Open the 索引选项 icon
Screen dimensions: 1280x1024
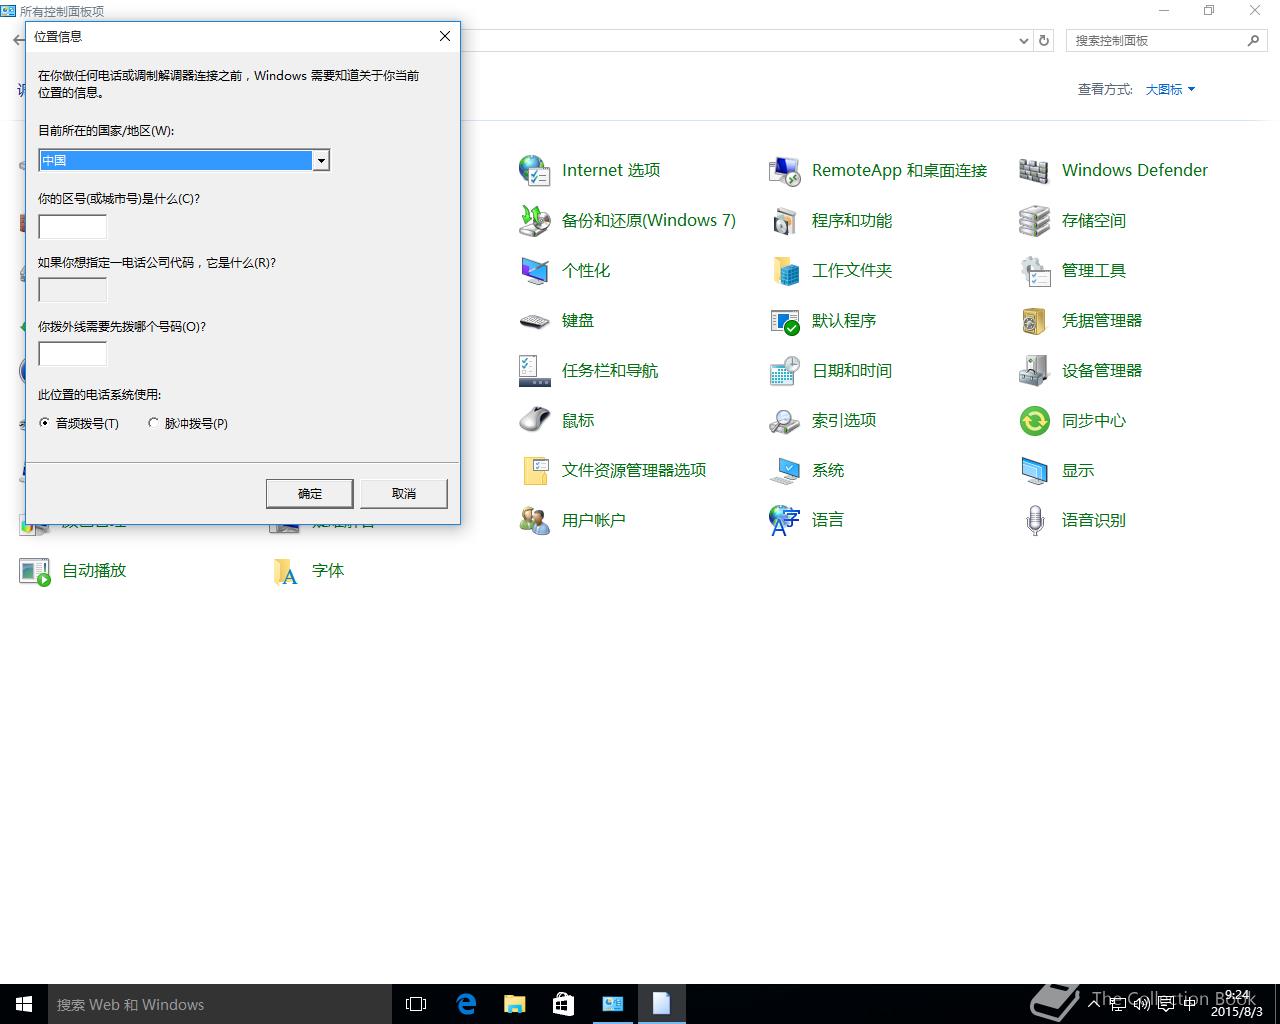tap(785, 420)
